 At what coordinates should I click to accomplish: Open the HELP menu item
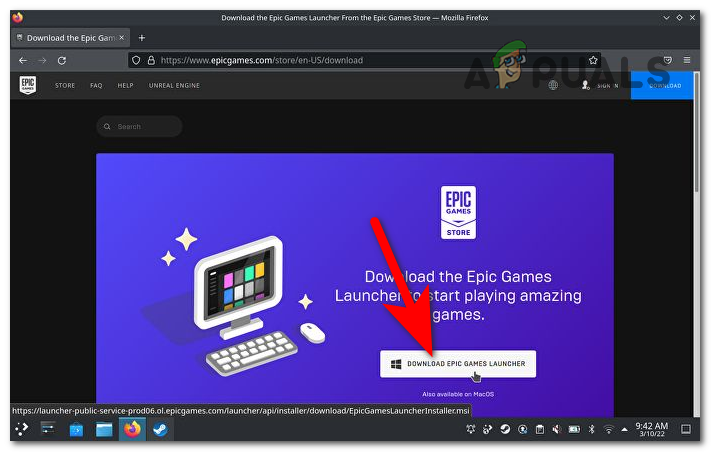125,85
